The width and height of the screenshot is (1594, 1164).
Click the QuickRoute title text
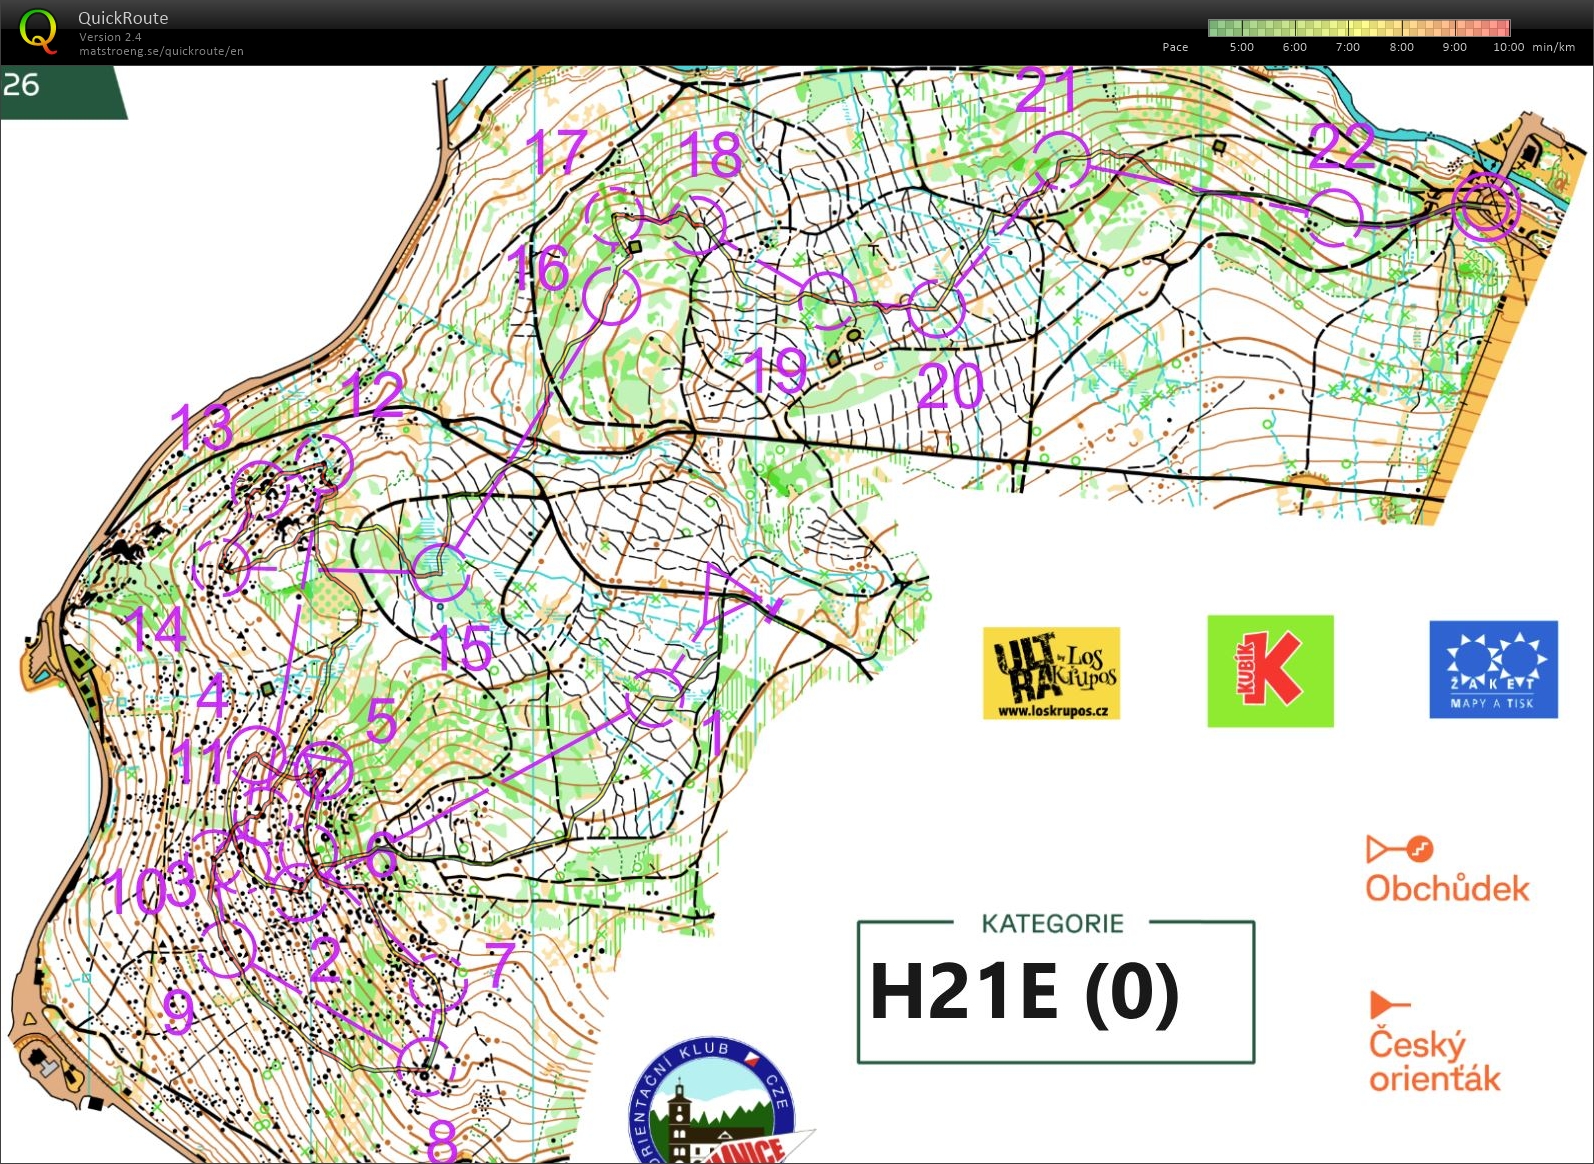click(x=123, y=18)
